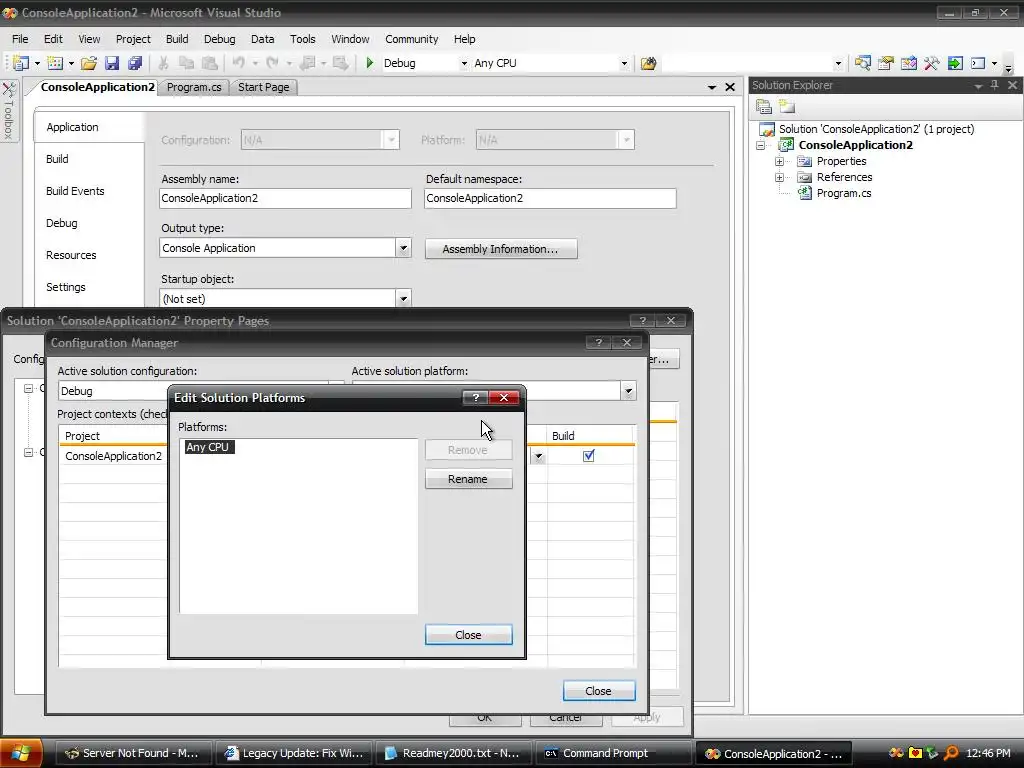Click the Assembly Information button
This screenshot has height=768, width=1024.
[x=501, y=249]
